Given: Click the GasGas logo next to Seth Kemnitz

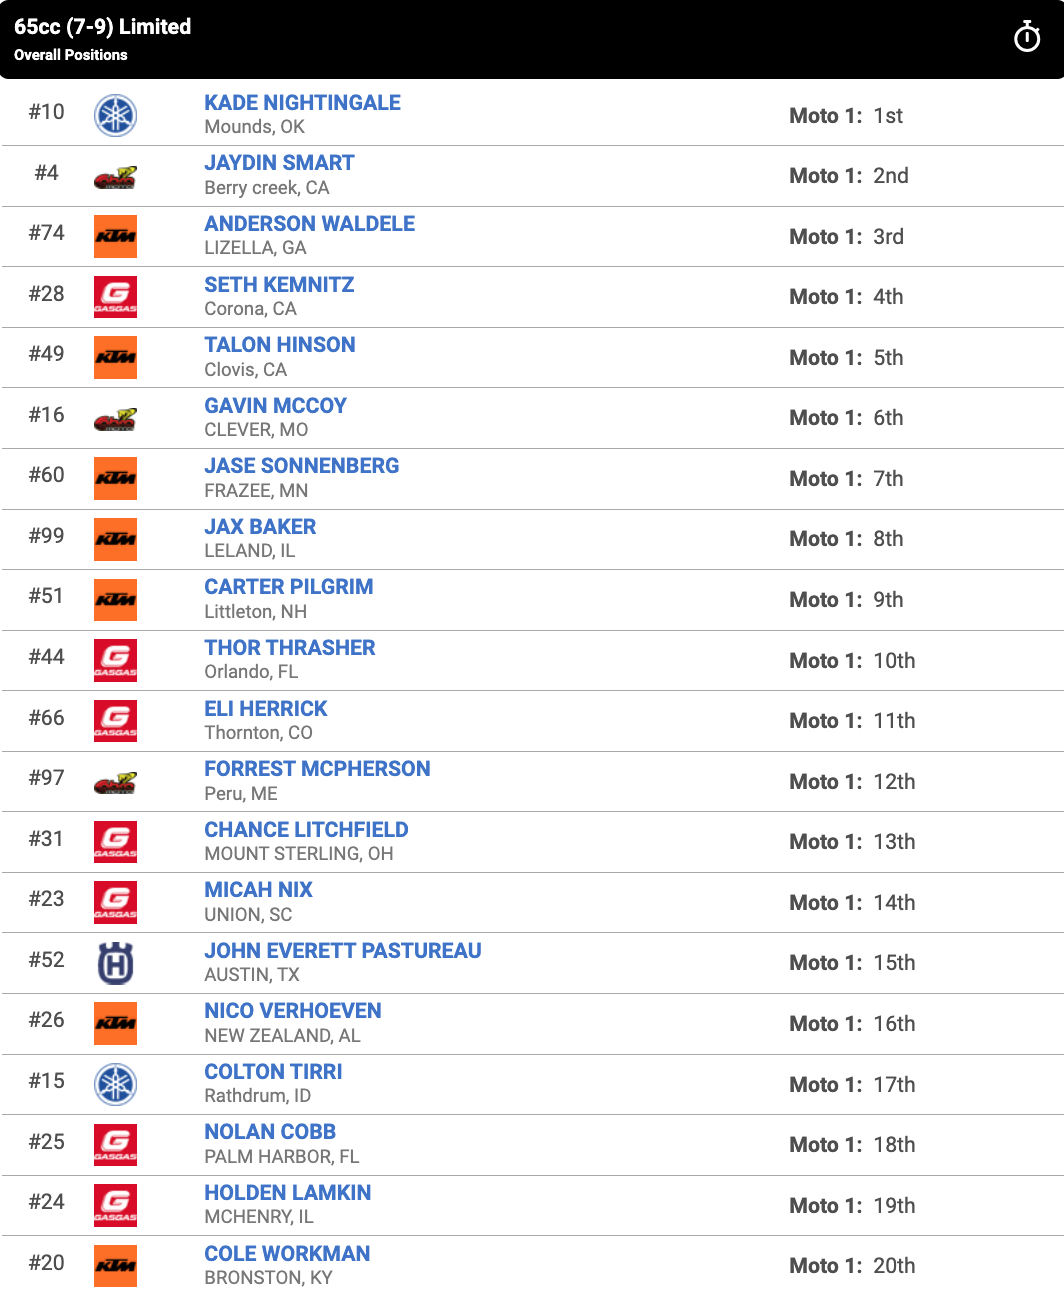Looking at the screenshot, I should (115, 297).
